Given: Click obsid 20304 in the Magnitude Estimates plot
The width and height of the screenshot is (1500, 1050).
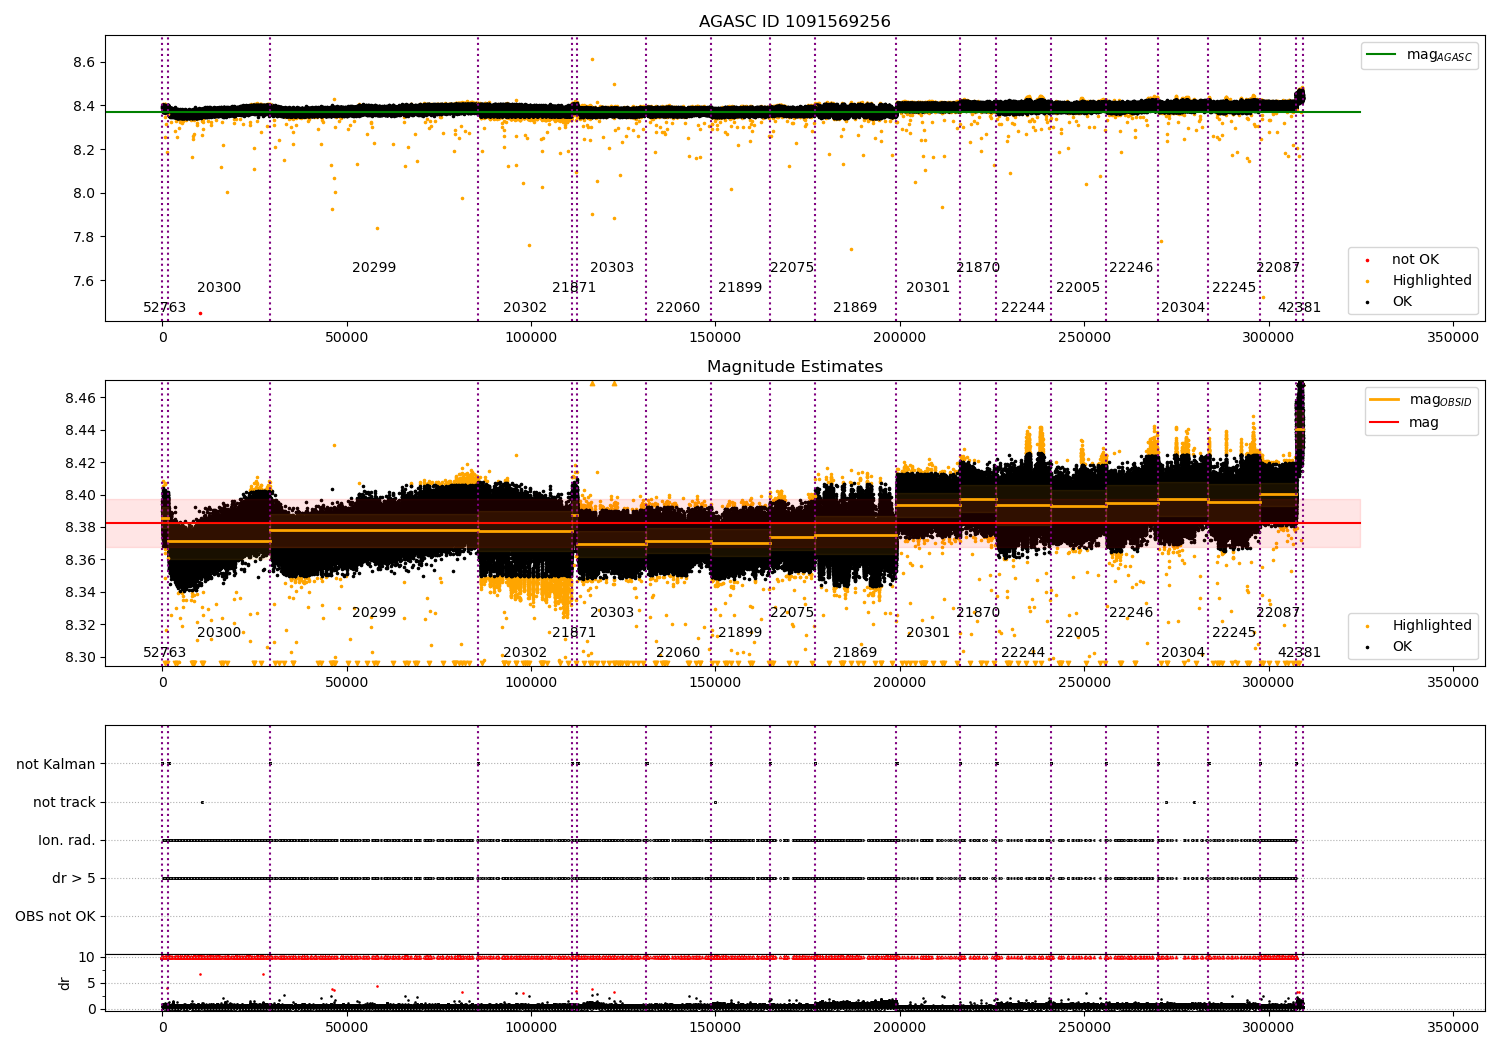Looking at the screenshot, I should pos(1183,653).
